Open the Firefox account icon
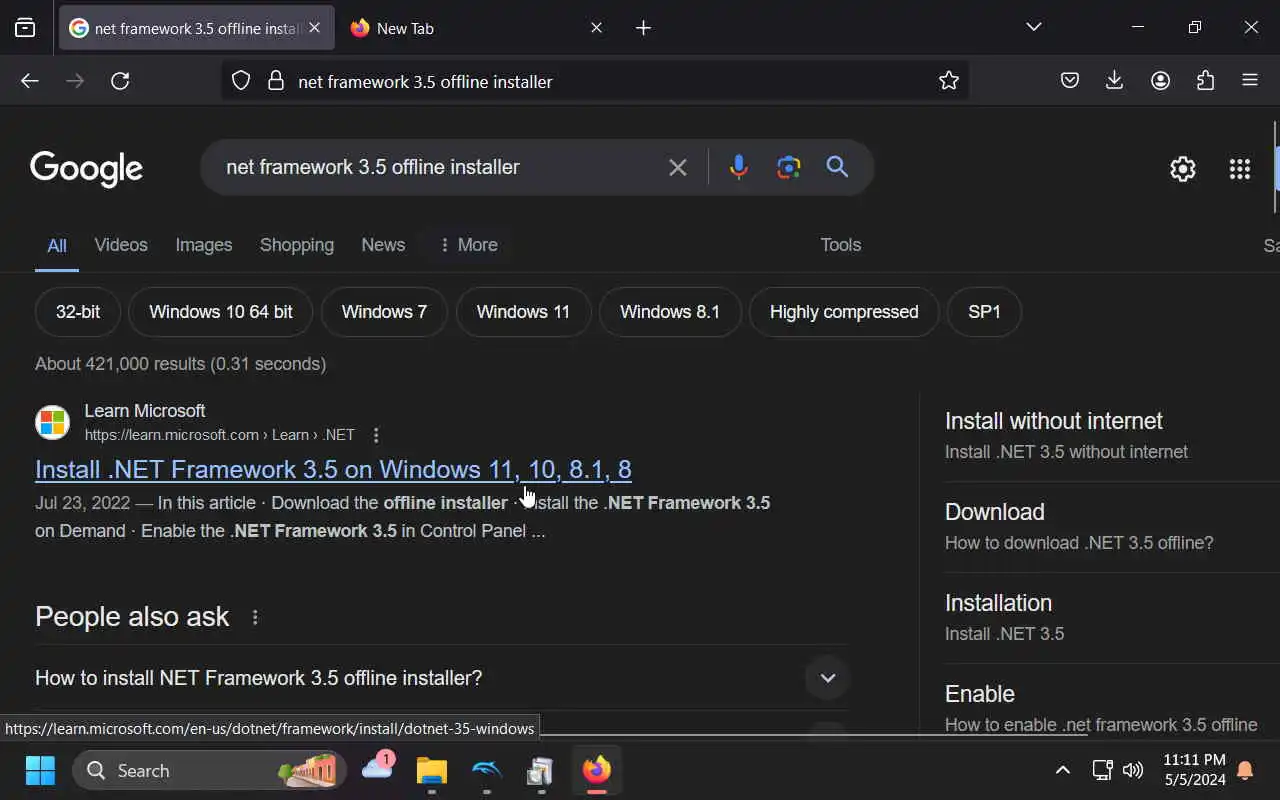The image size is (1280, 800). (x=1160, y=81)
